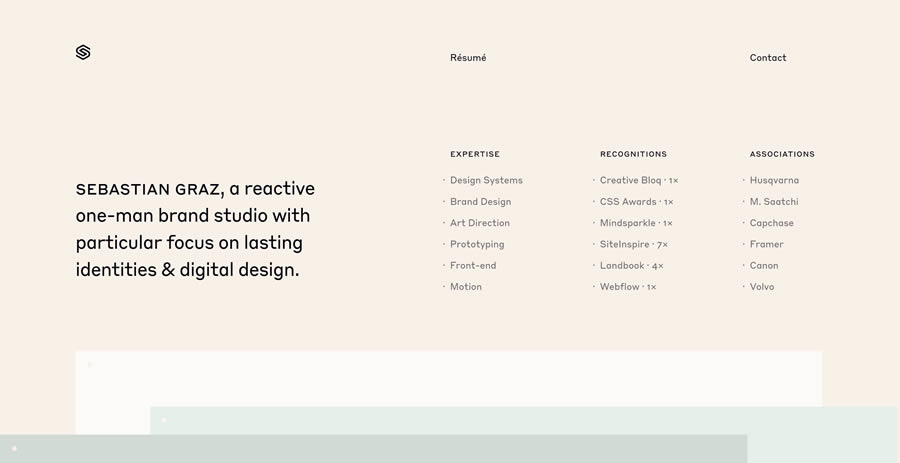Click the Mindsparkle recognition entry
The image size is (900, 463).
pyautogui.click(x=636, y=223)
